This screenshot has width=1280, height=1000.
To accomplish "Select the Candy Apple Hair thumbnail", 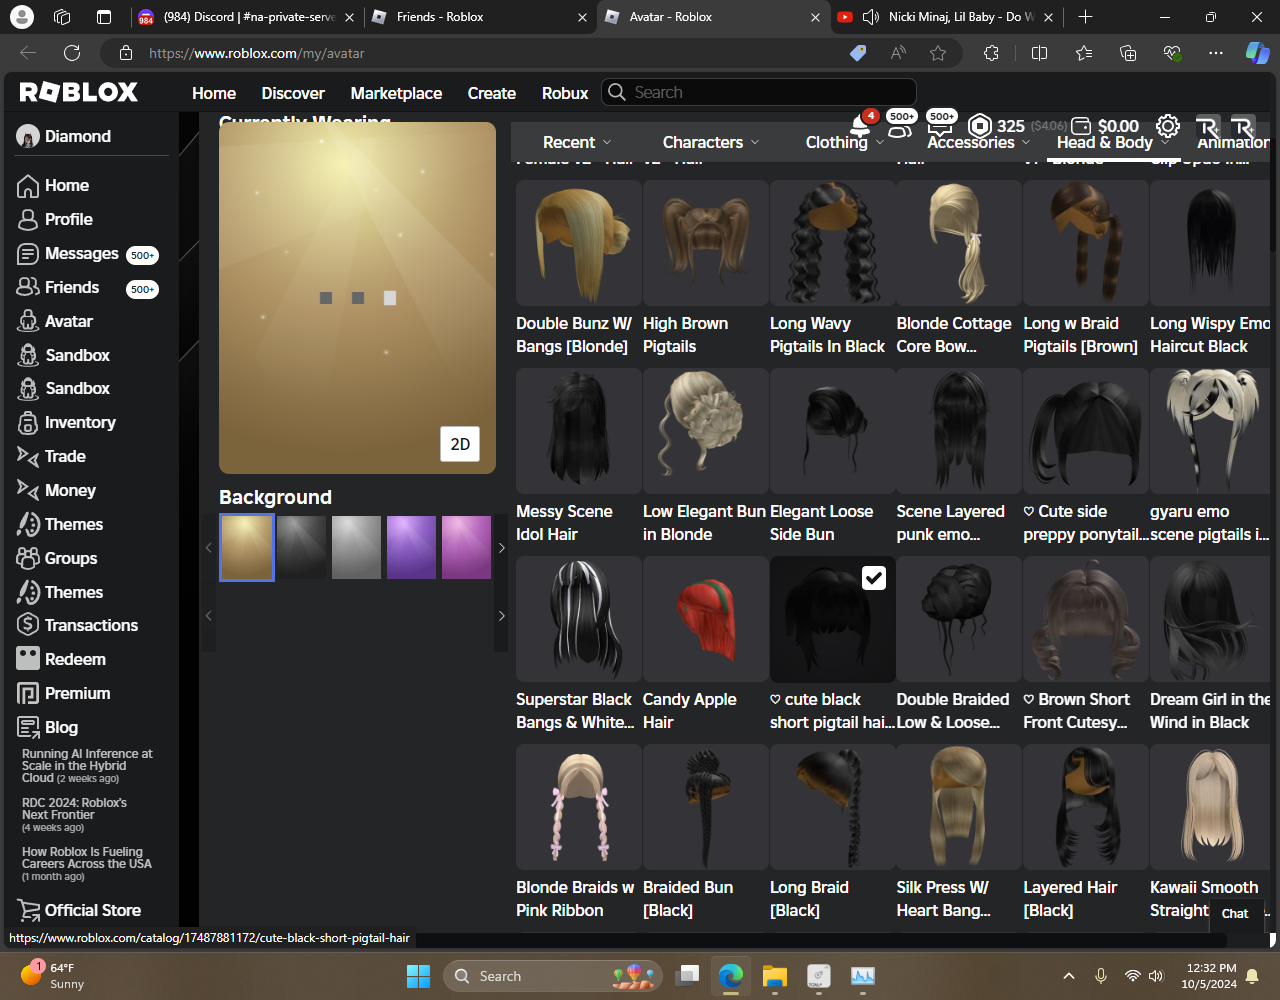I will [706, 620].
